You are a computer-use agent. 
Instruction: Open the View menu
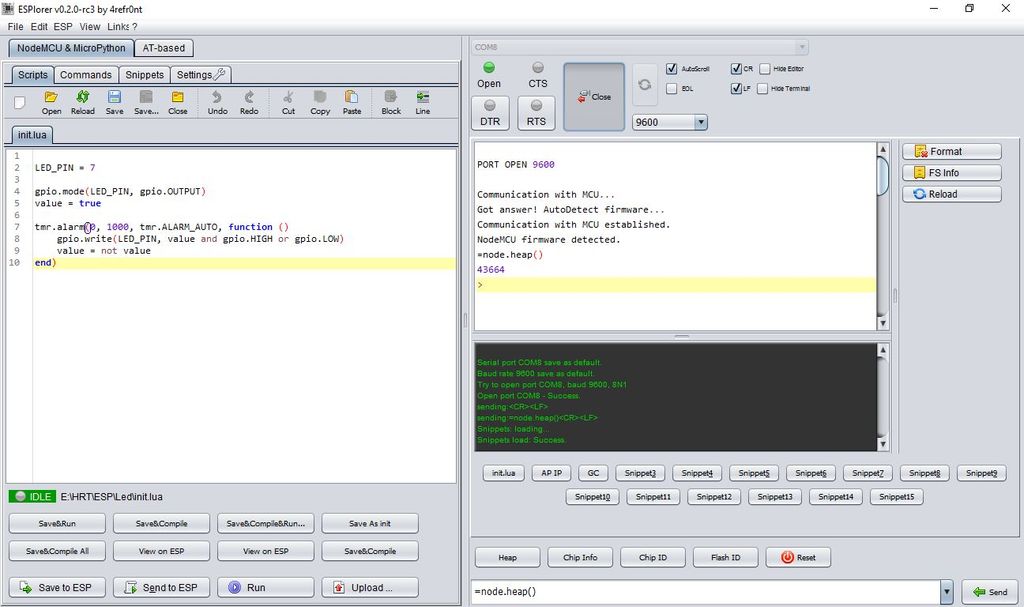point(90,27)
